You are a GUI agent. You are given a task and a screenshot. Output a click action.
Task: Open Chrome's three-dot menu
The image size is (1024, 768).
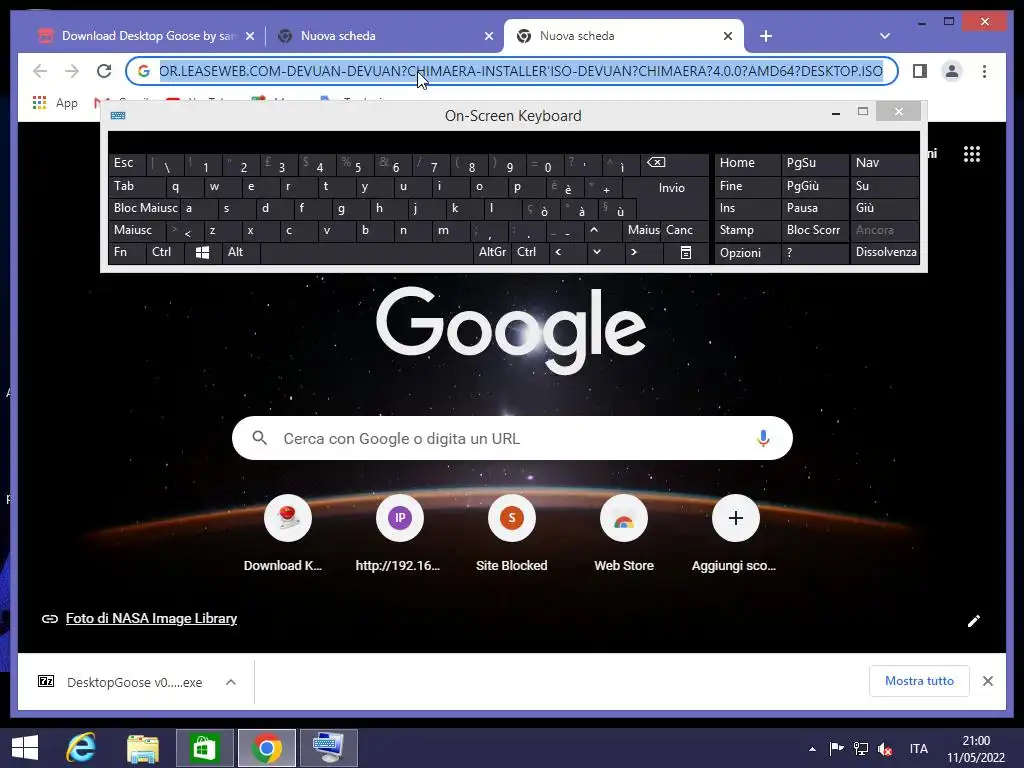984,71
